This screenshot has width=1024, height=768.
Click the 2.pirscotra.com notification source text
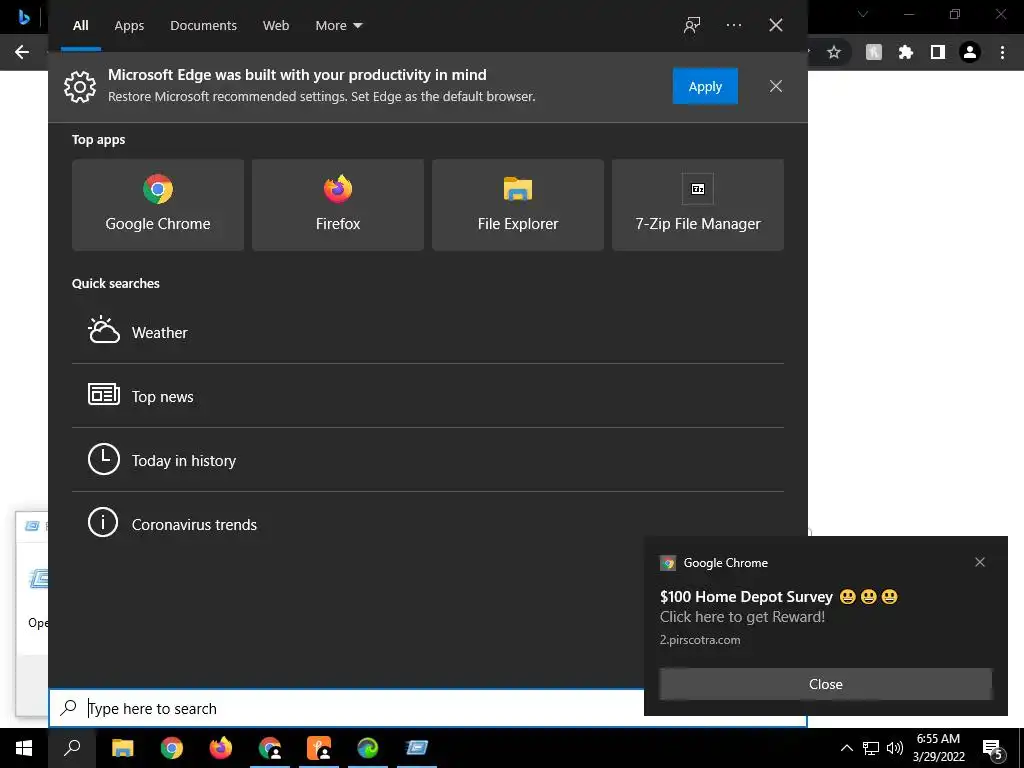click(700, 640)
